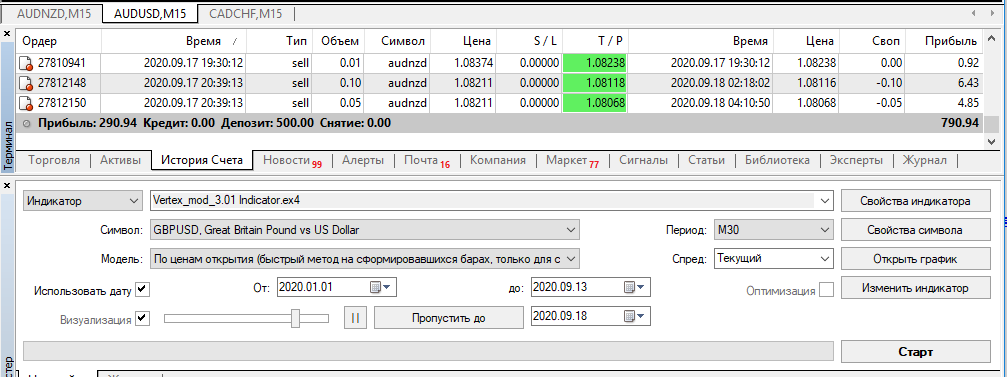Screen dimensions: 1007x377
Task: Expand the Vertex_mod indicator file dropdown
Action: point(825,201)
